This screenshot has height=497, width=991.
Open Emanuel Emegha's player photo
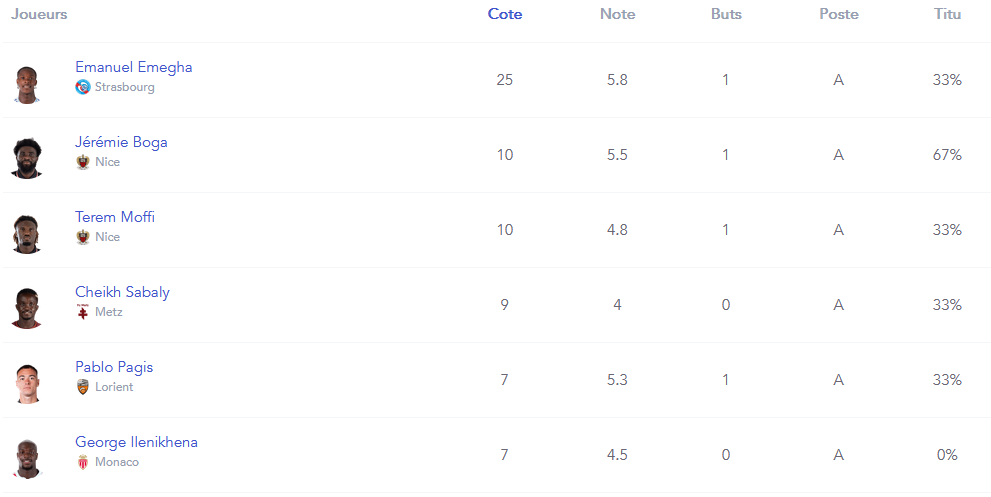[x=27, y=84]
